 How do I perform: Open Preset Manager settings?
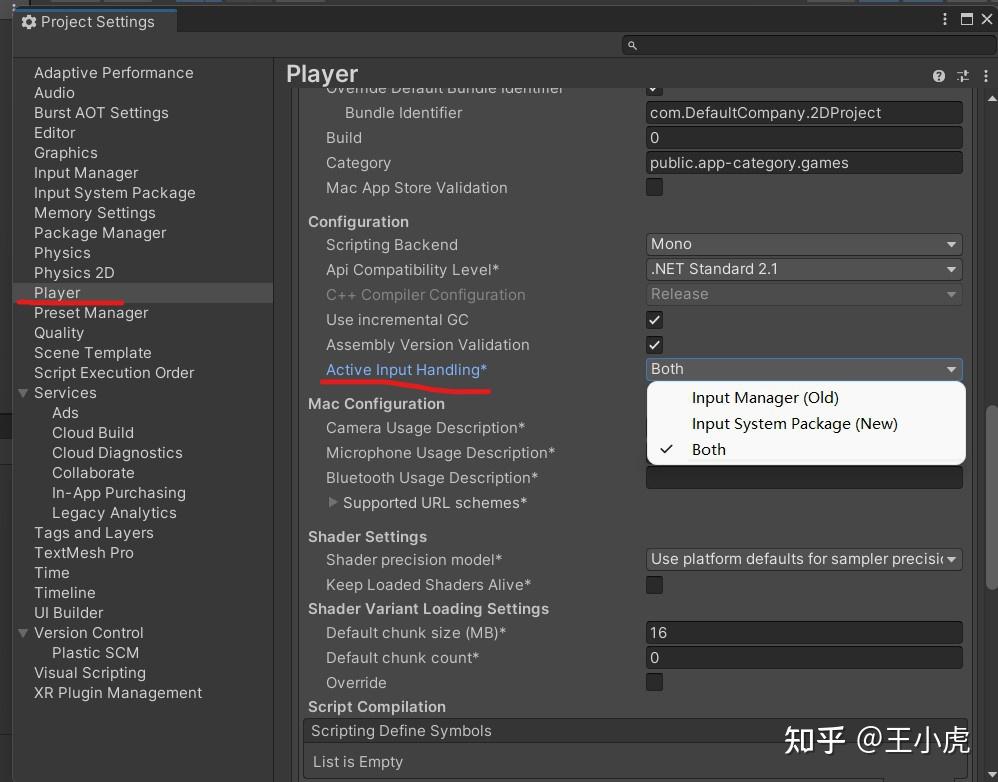click(x=91, y=312)
